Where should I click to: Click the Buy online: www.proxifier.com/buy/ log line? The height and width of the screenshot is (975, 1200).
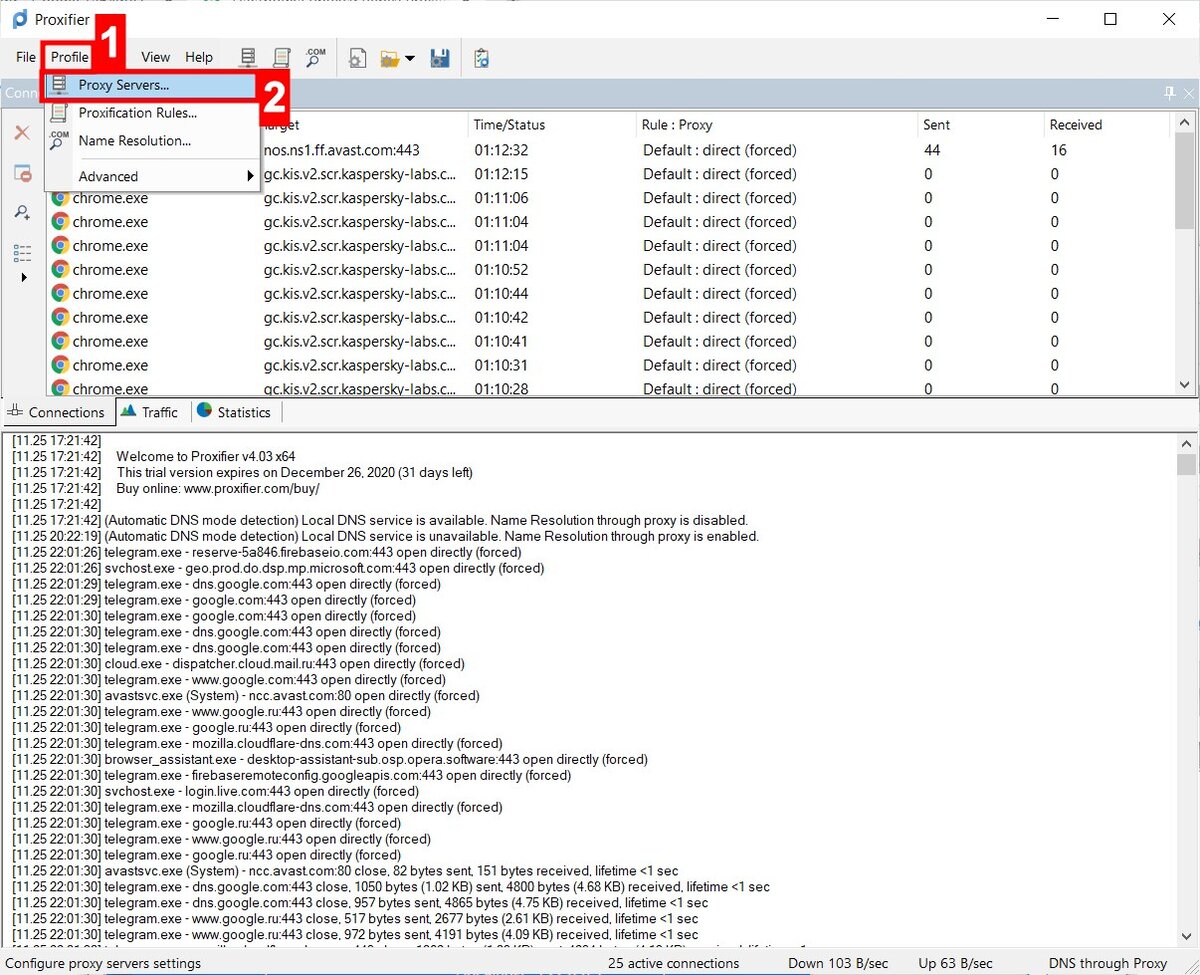click(x=218, y=488)
